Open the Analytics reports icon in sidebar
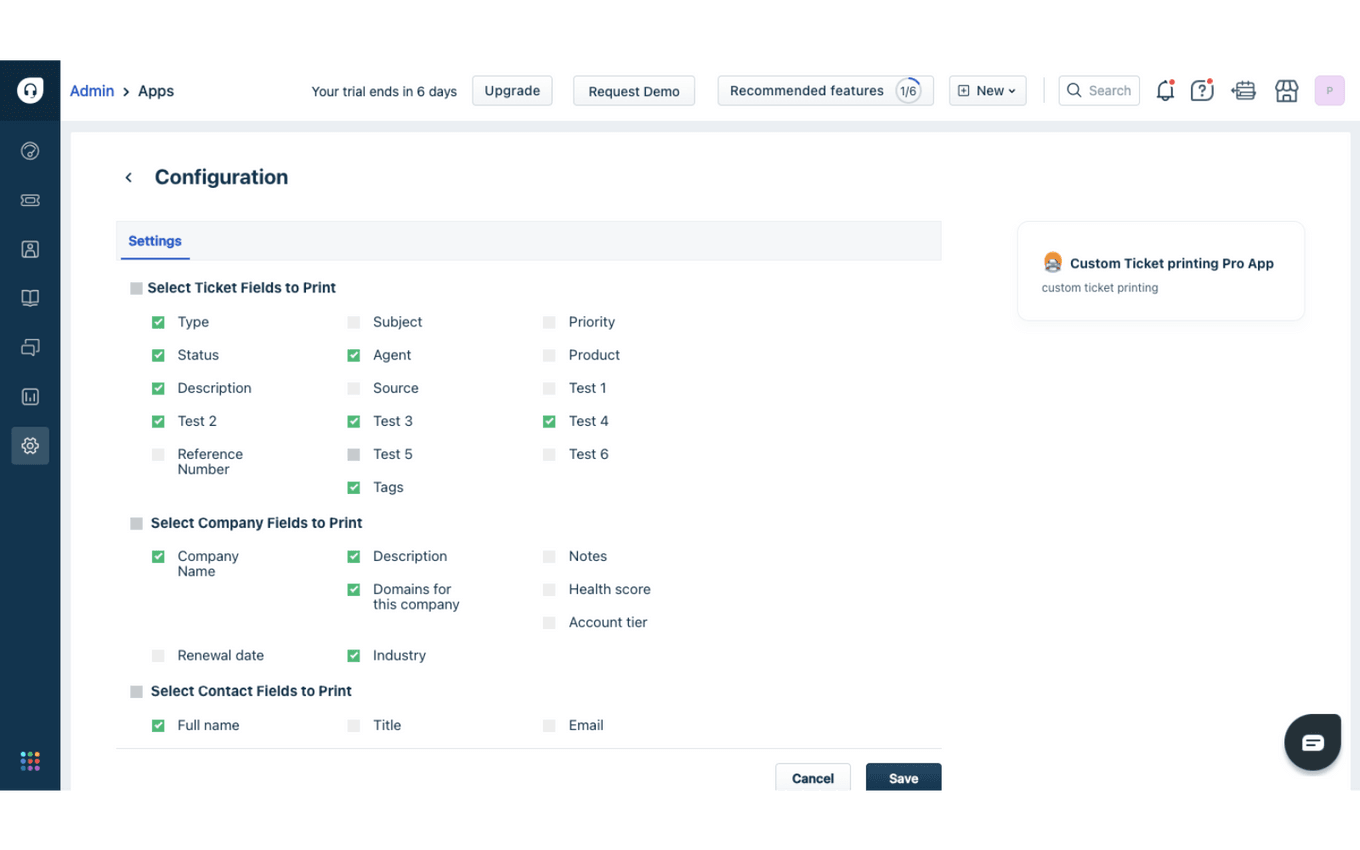The height and width of the screenshot is (850, 1360). (30, 397)
